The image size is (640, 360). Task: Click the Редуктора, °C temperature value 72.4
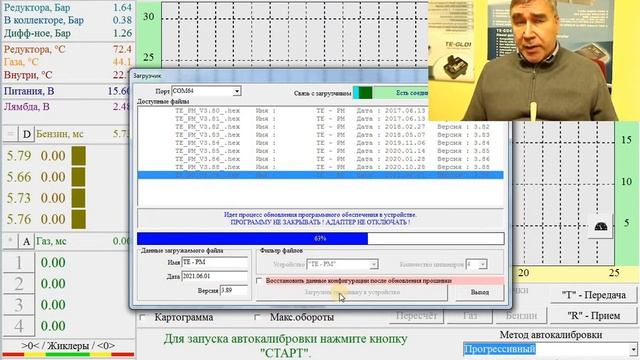[122, 49]
